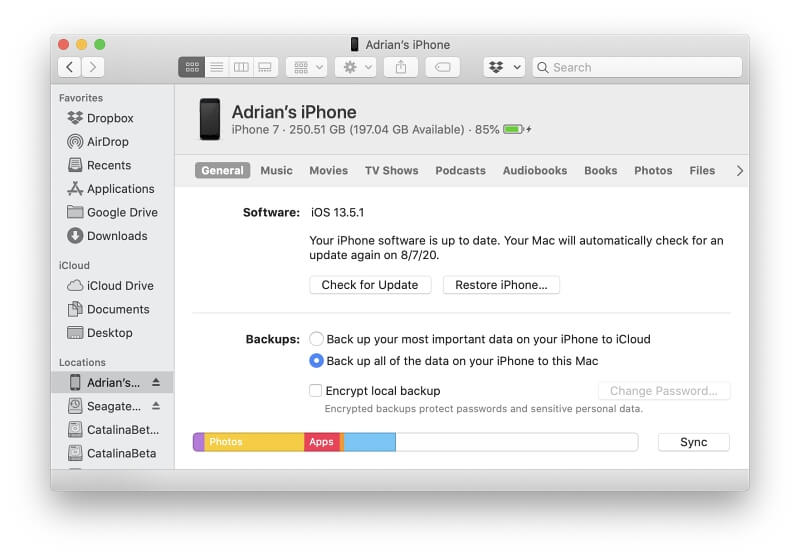Click the Check for Update button
This screenshot has width=800, height=558.
370,285
